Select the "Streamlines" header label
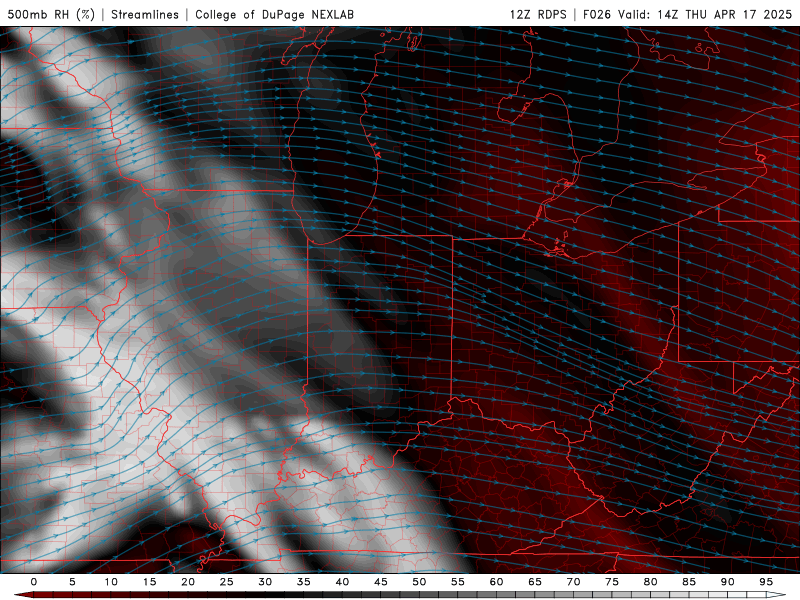Image resolution: width=800 pixels, height=600 pixels. point(145,14)
